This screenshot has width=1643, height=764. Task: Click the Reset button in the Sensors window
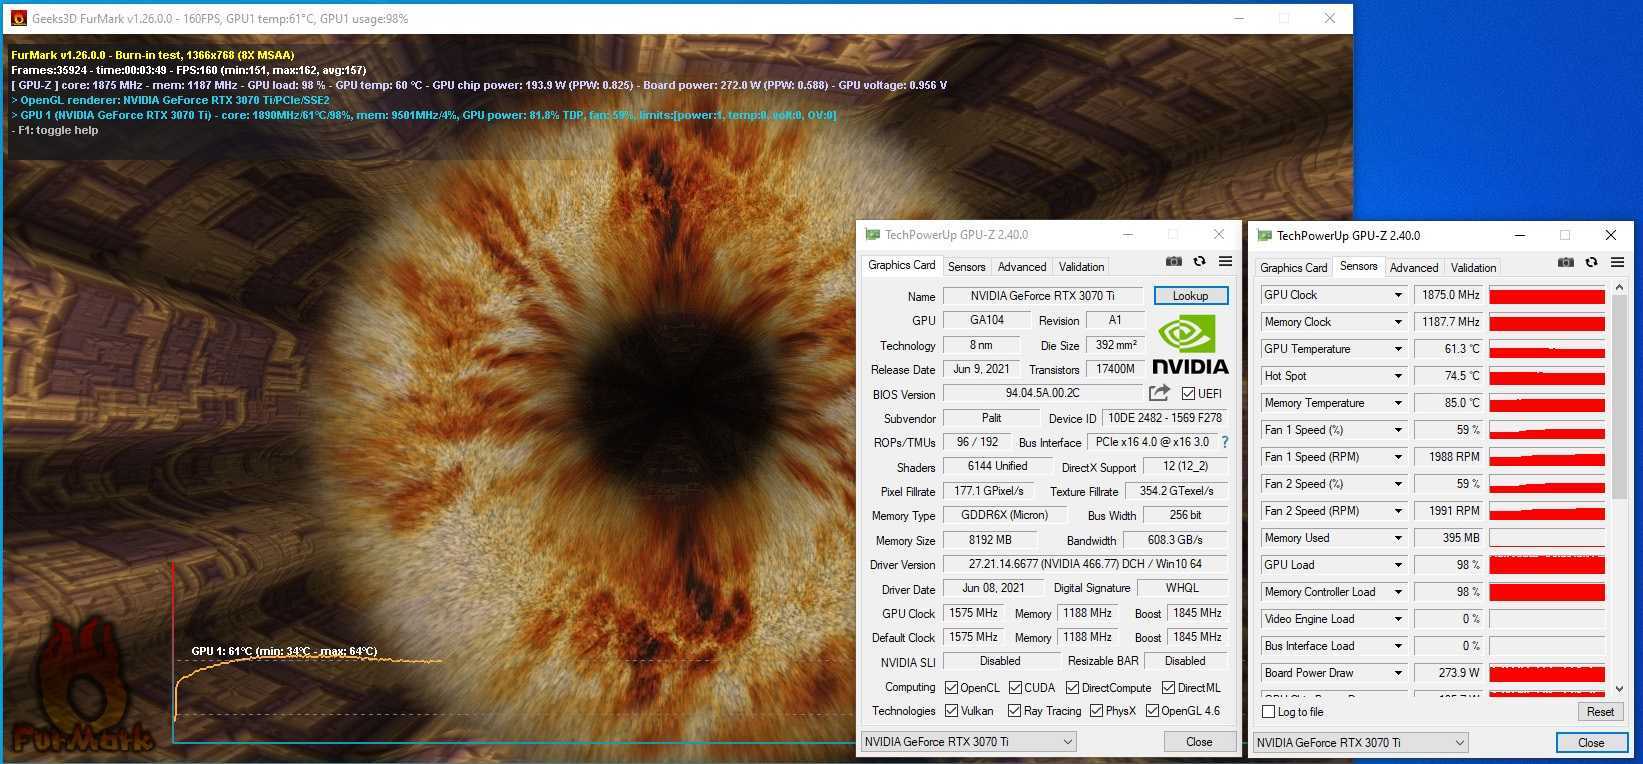tap(1599, 712)
